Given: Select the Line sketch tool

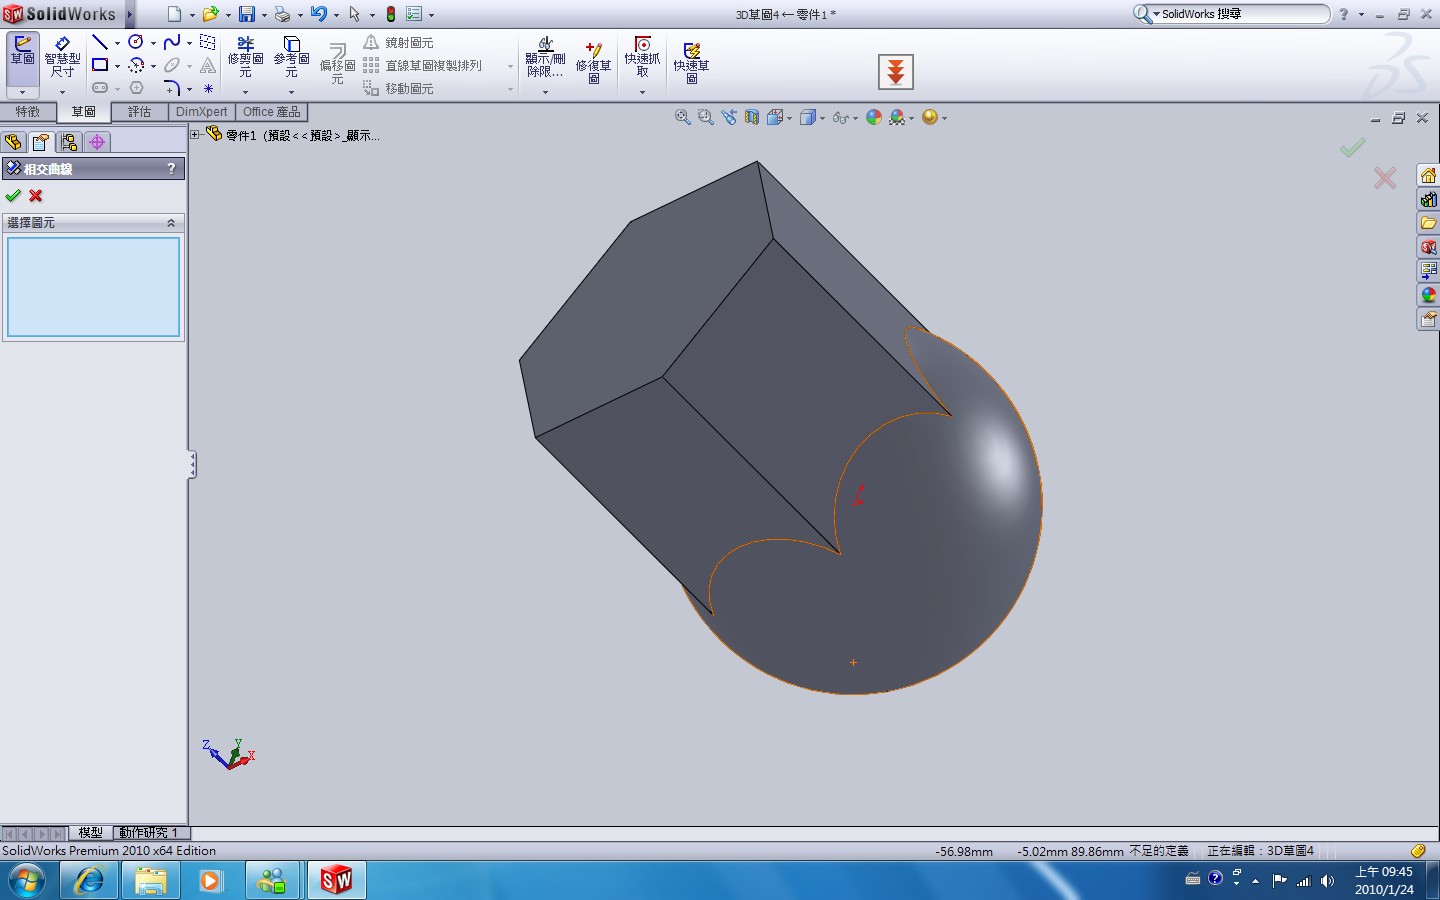Looking at the screenshot, I should 99,42.
